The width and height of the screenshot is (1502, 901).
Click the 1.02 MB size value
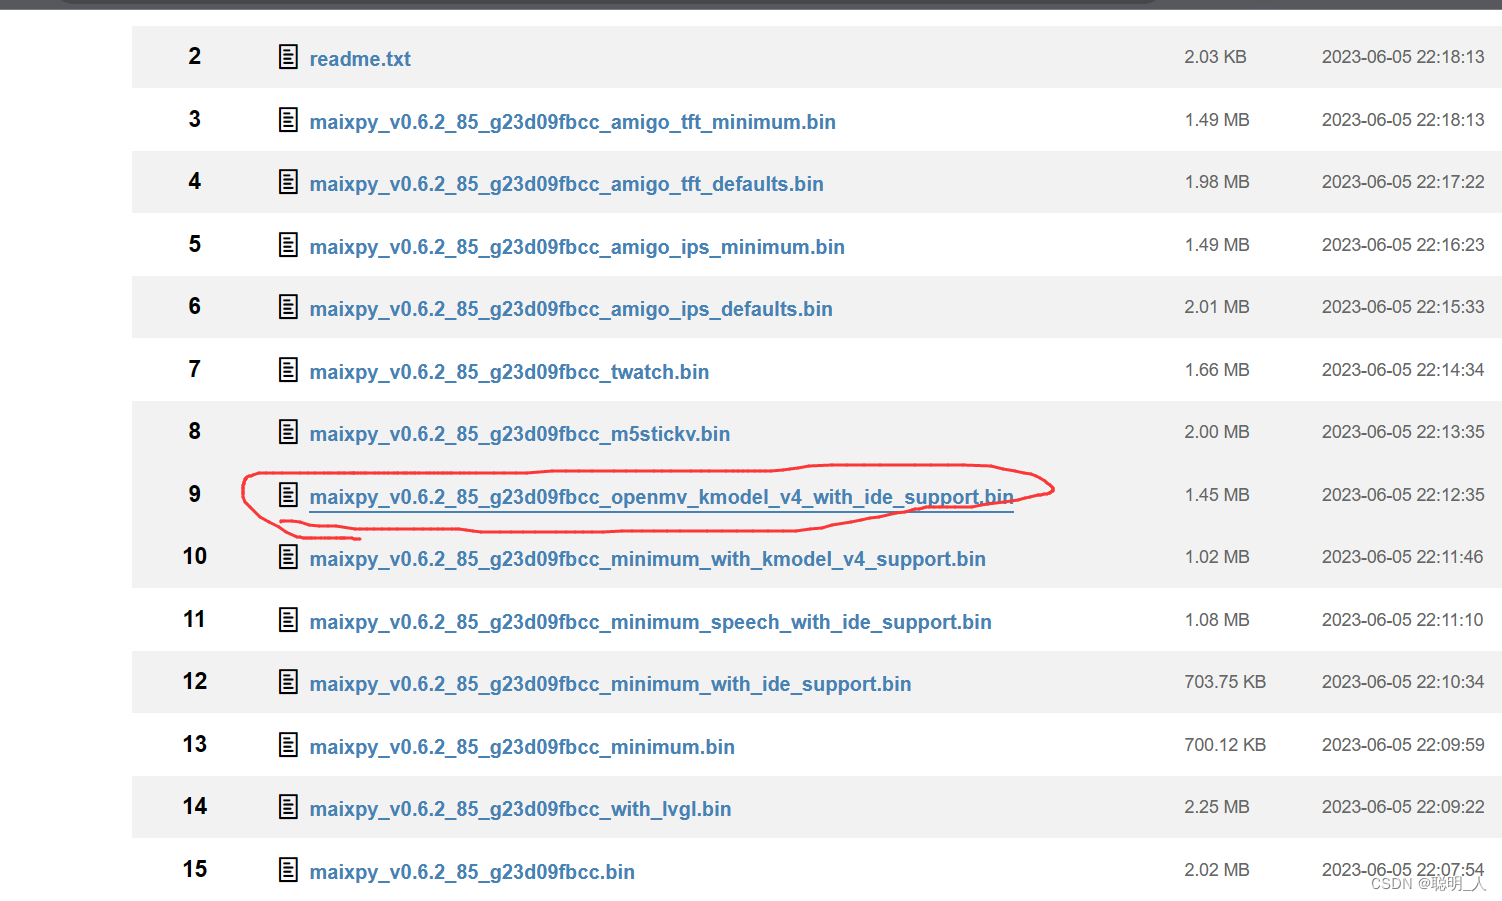click(1217, 557)
